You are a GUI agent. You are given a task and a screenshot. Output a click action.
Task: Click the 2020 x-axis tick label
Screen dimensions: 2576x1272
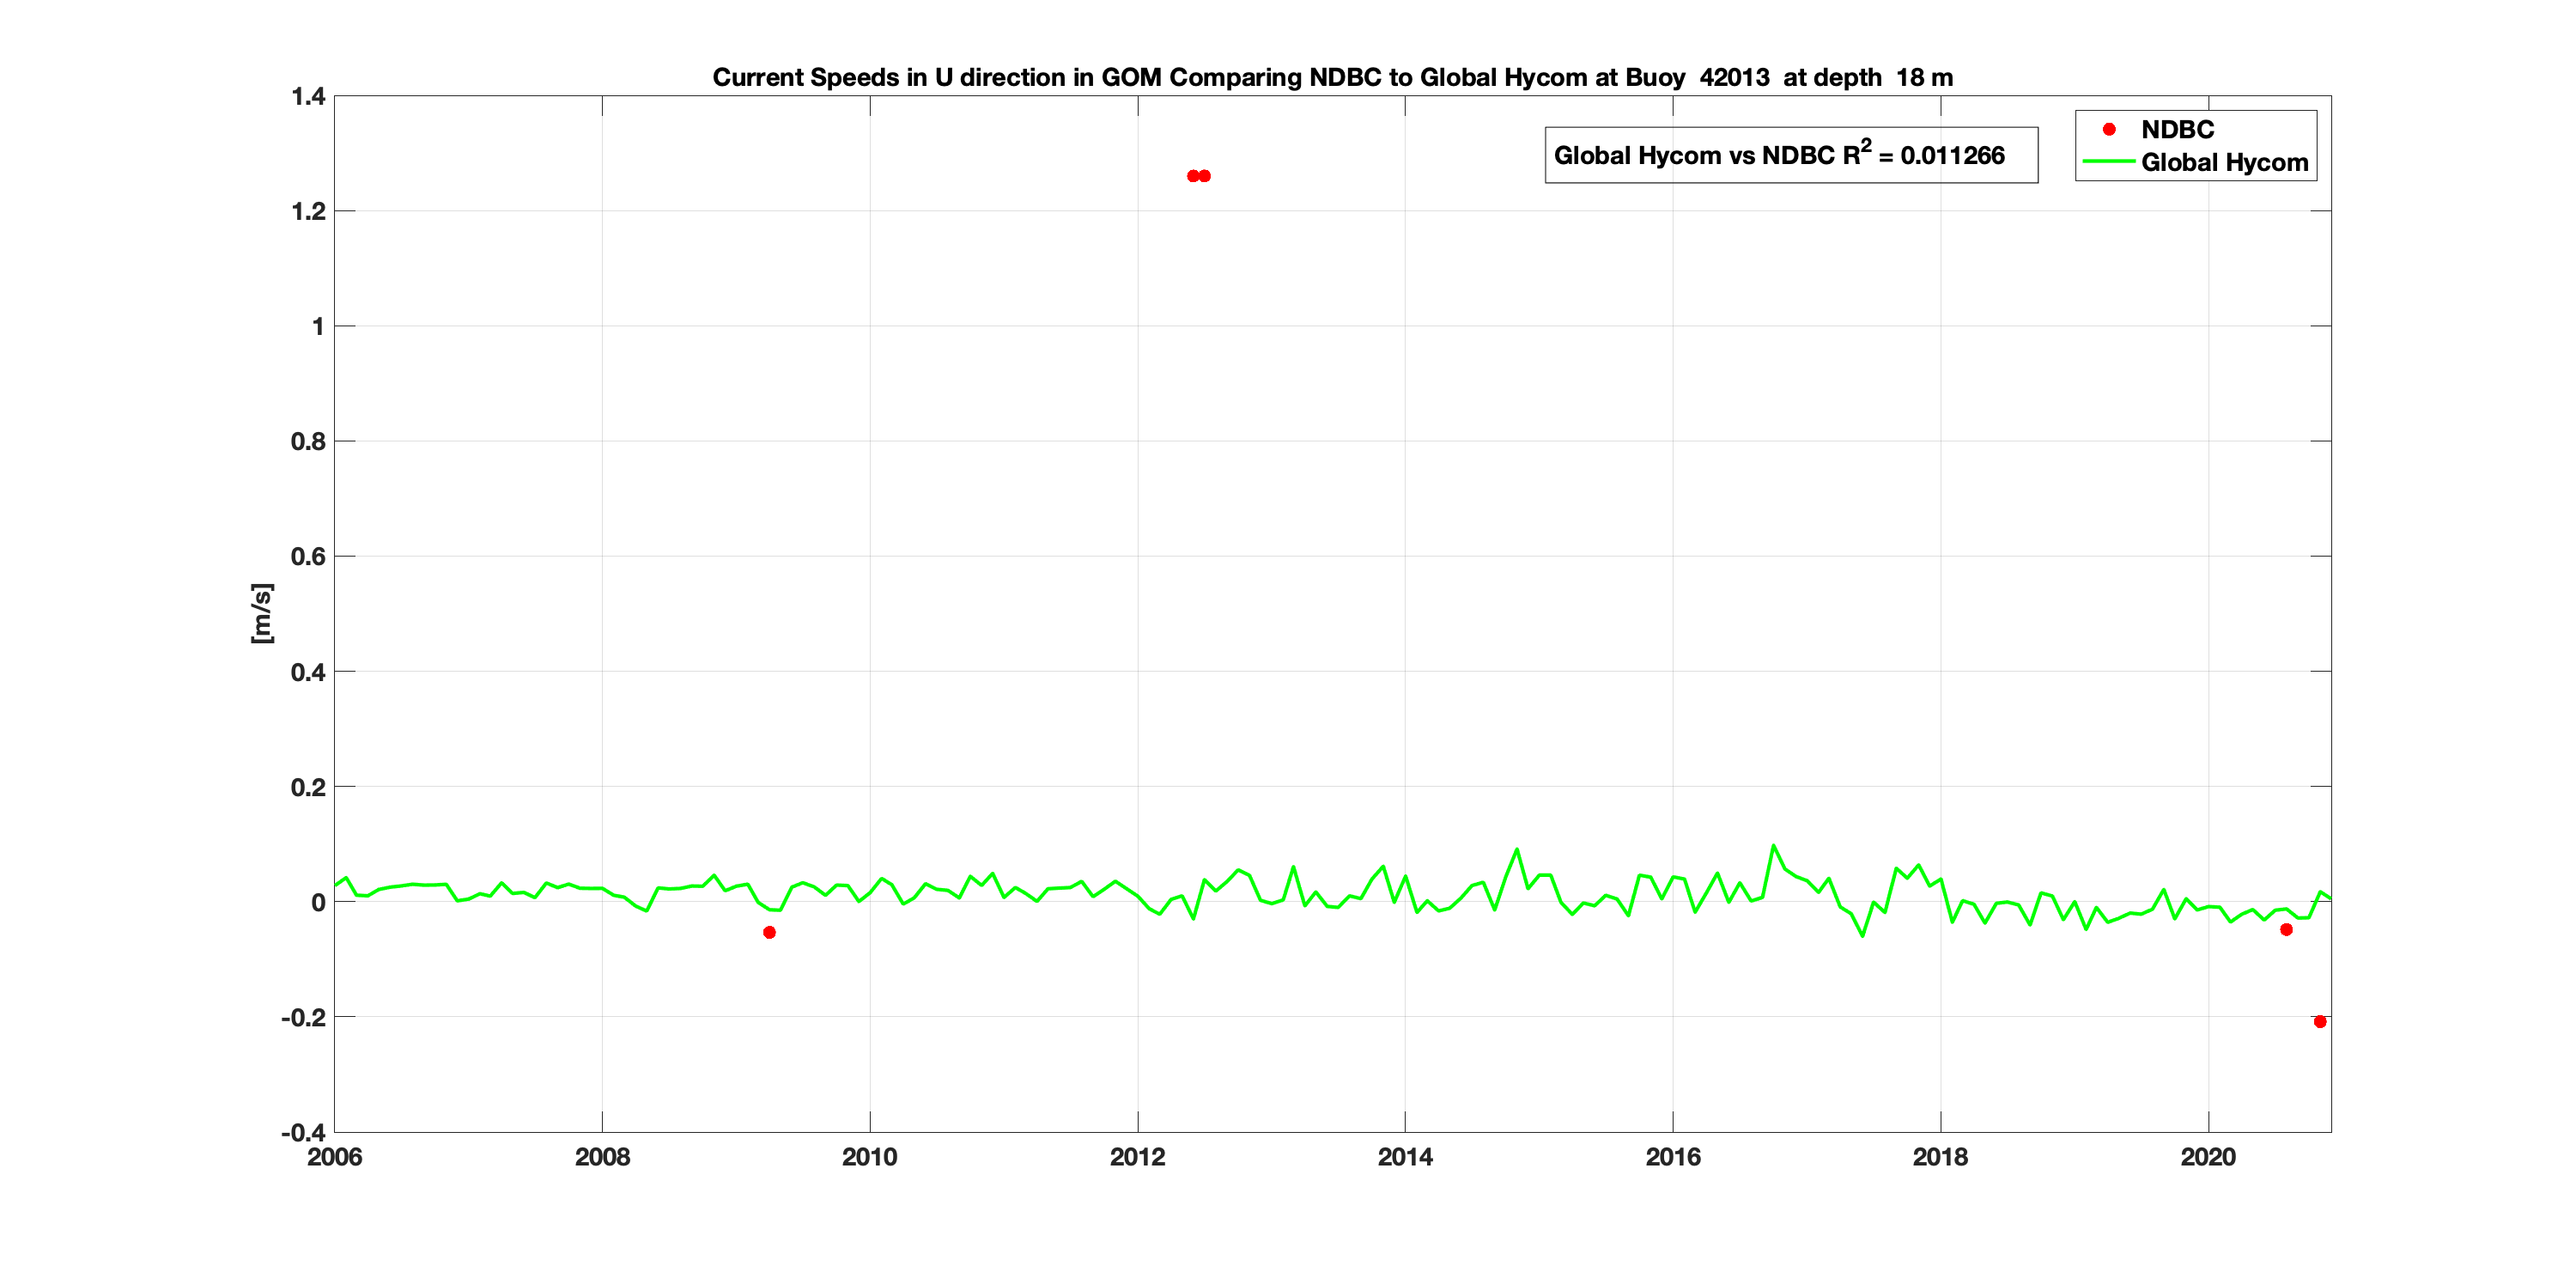[2208, 1157]
